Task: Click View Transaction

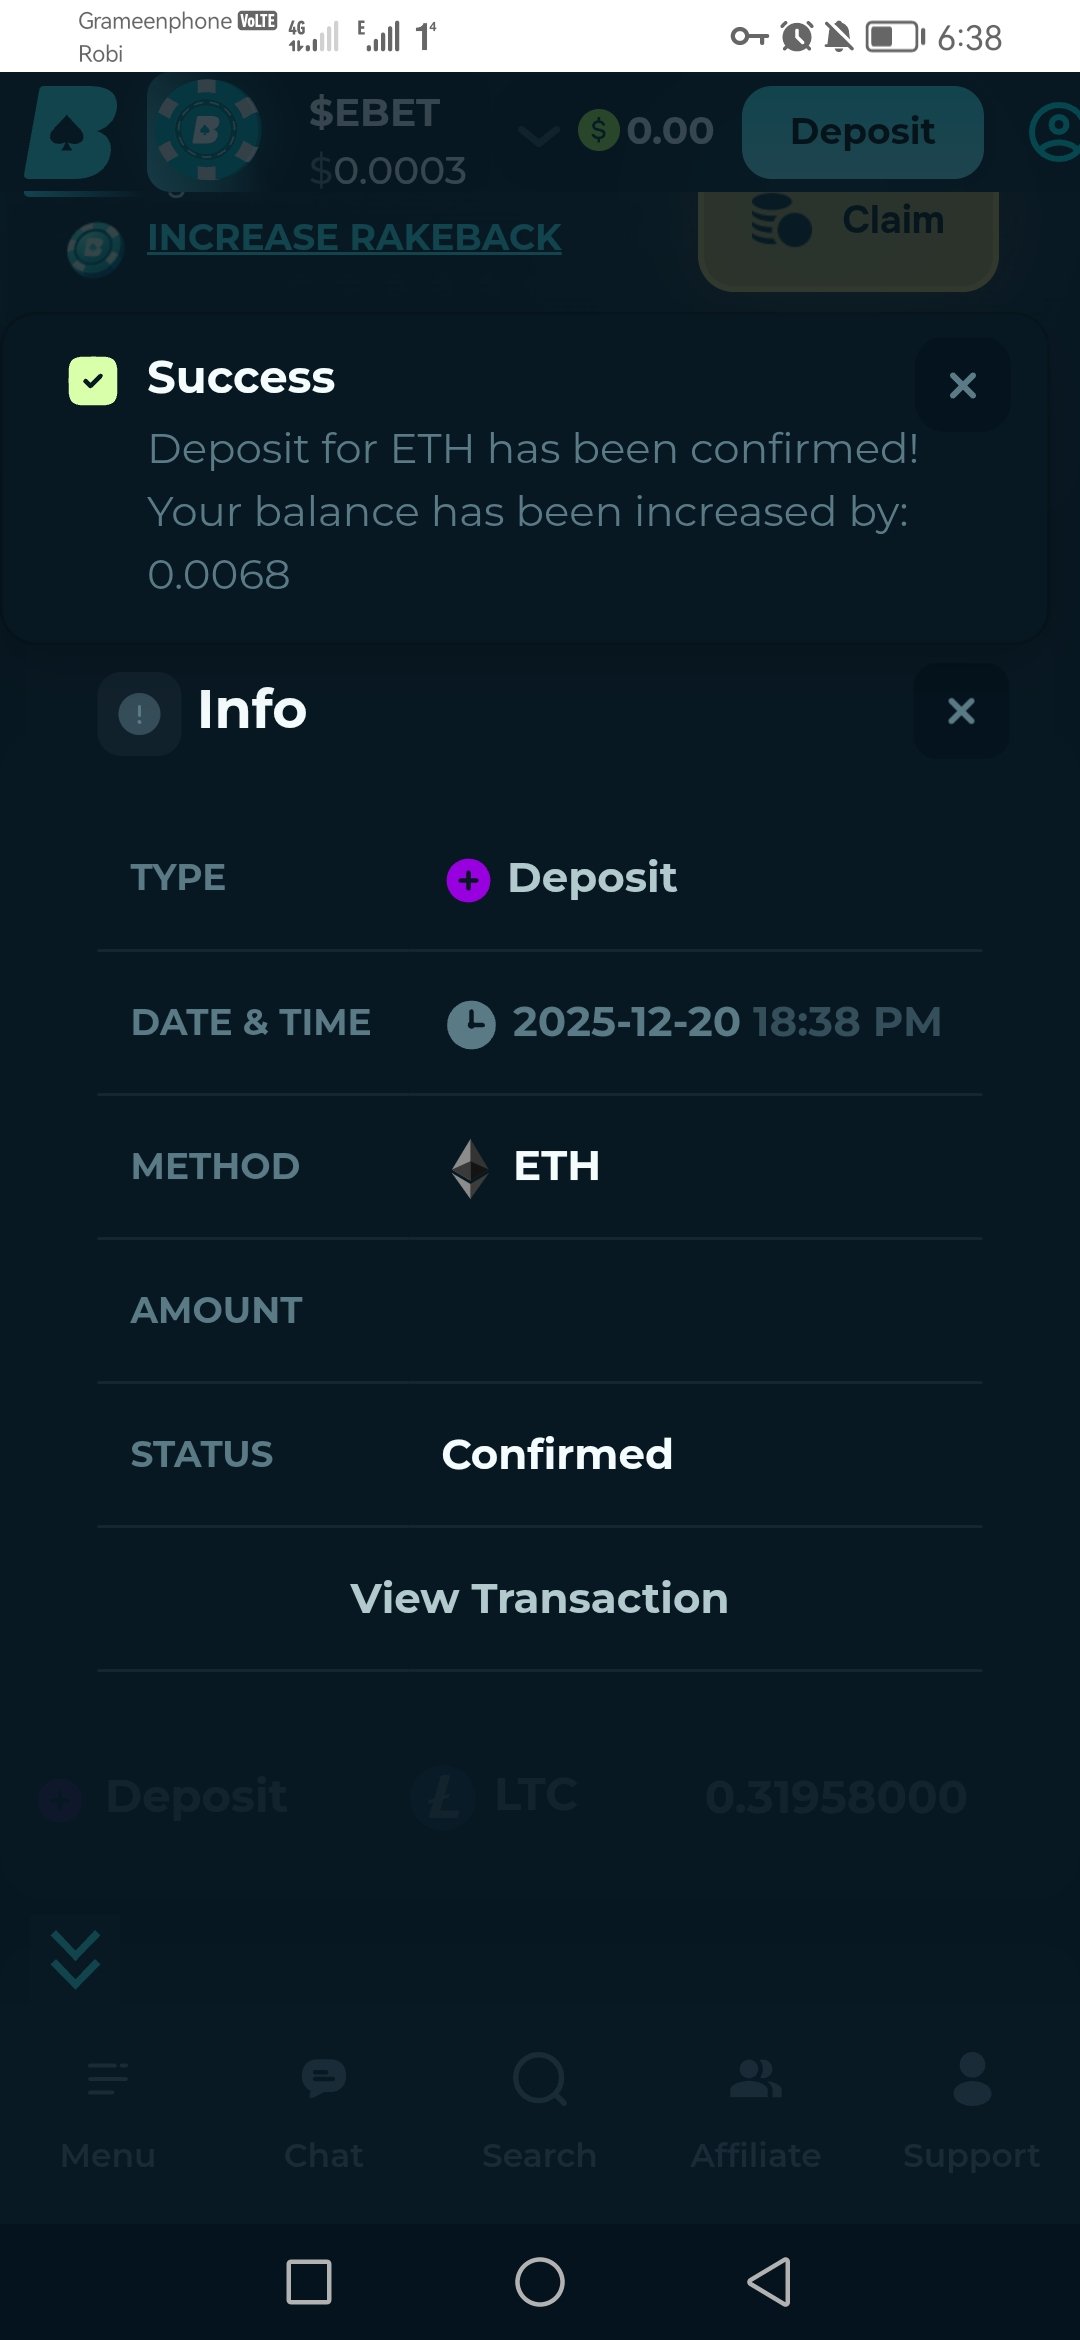Action: point(539,1598)
